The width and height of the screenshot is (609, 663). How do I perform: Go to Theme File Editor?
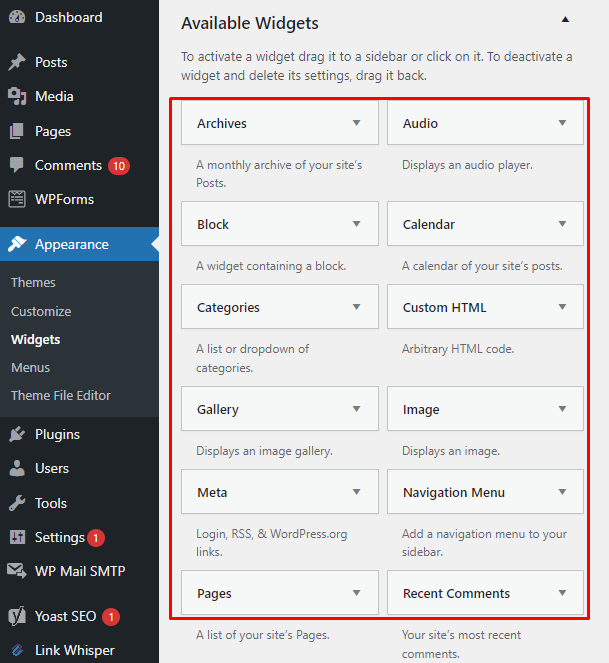61,395
